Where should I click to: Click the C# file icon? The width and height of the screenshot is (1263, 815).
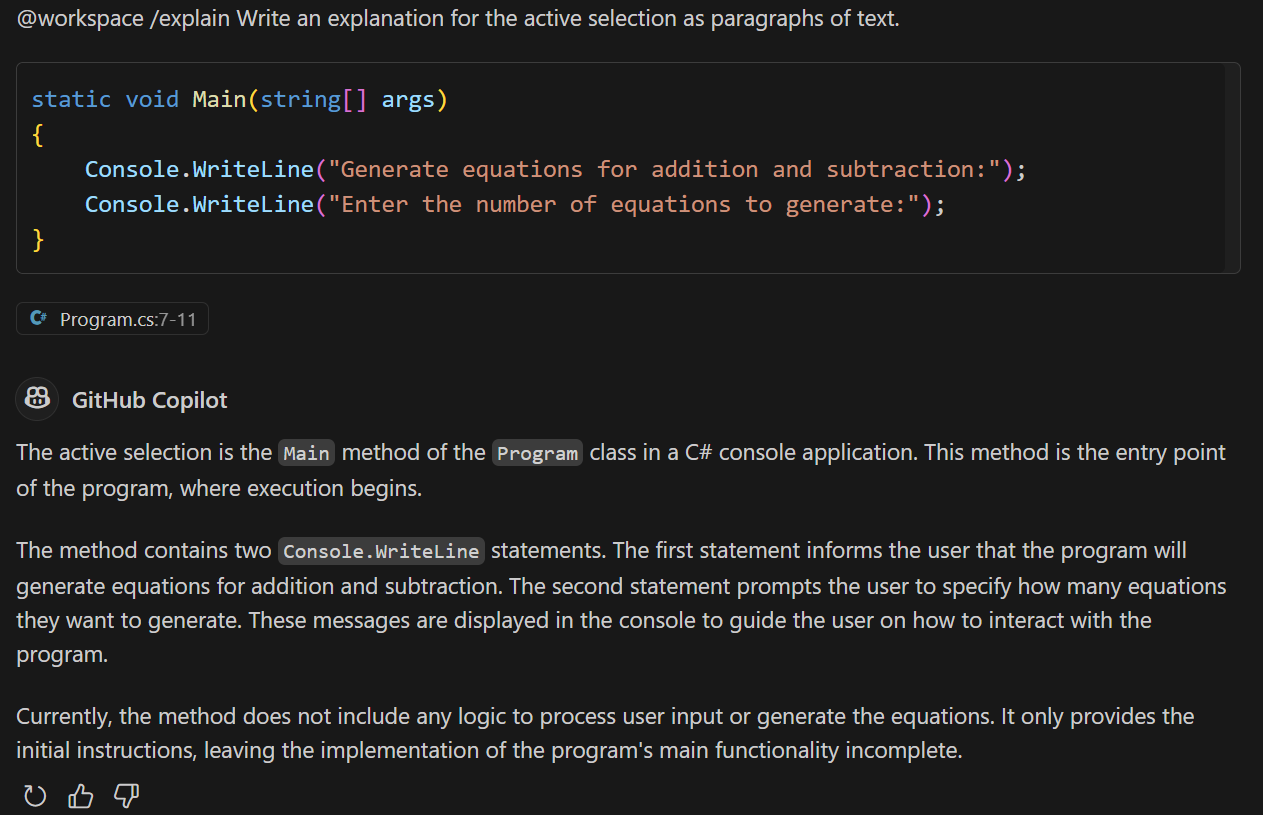point(39,319)
